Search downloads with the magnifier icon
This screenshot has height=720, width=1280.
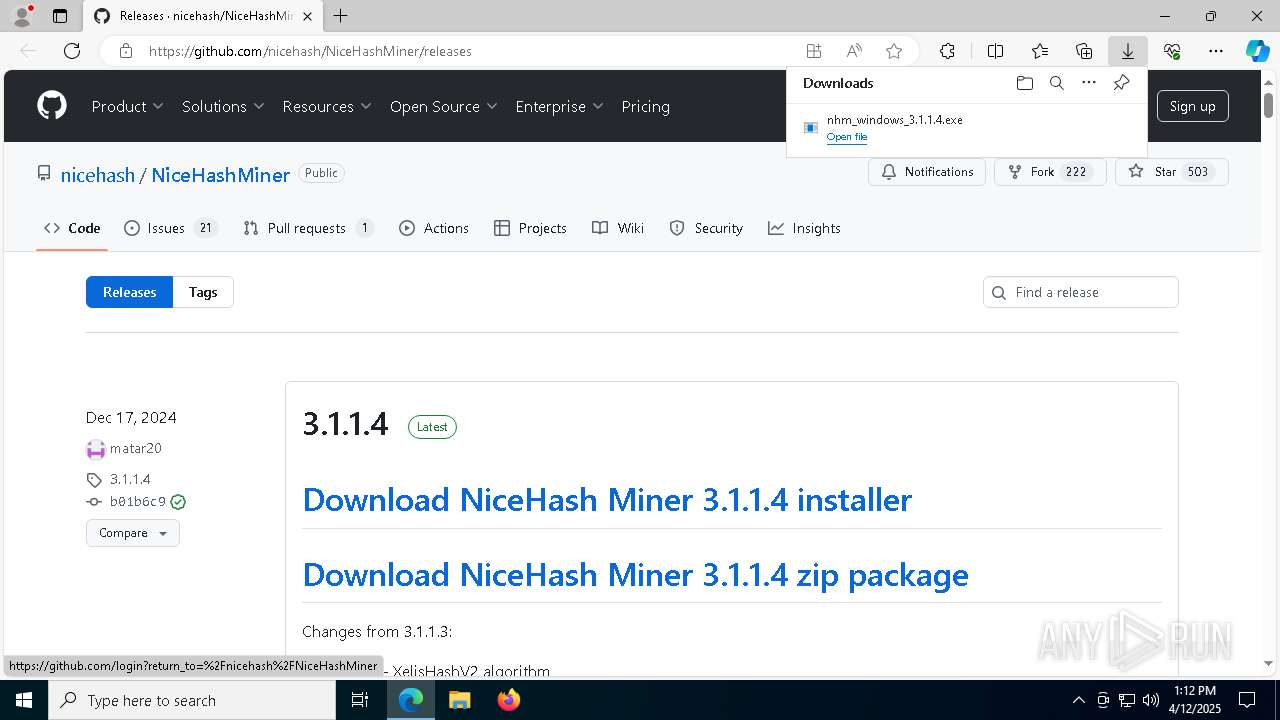1056,83
